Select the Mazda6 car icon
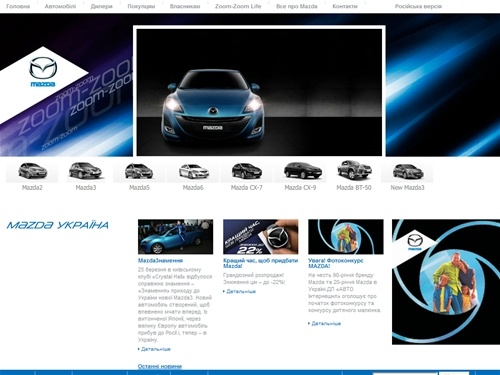The width and height of the screenshot is (500, 375). (x=193, y=171)
